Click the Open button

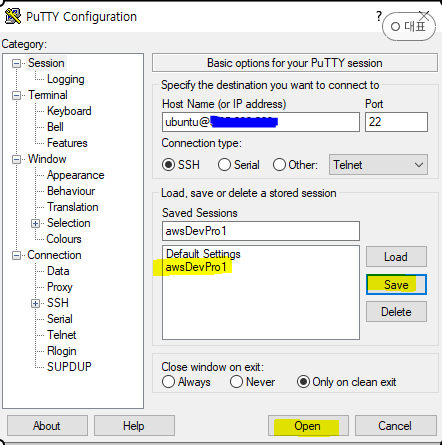(308, 426)
